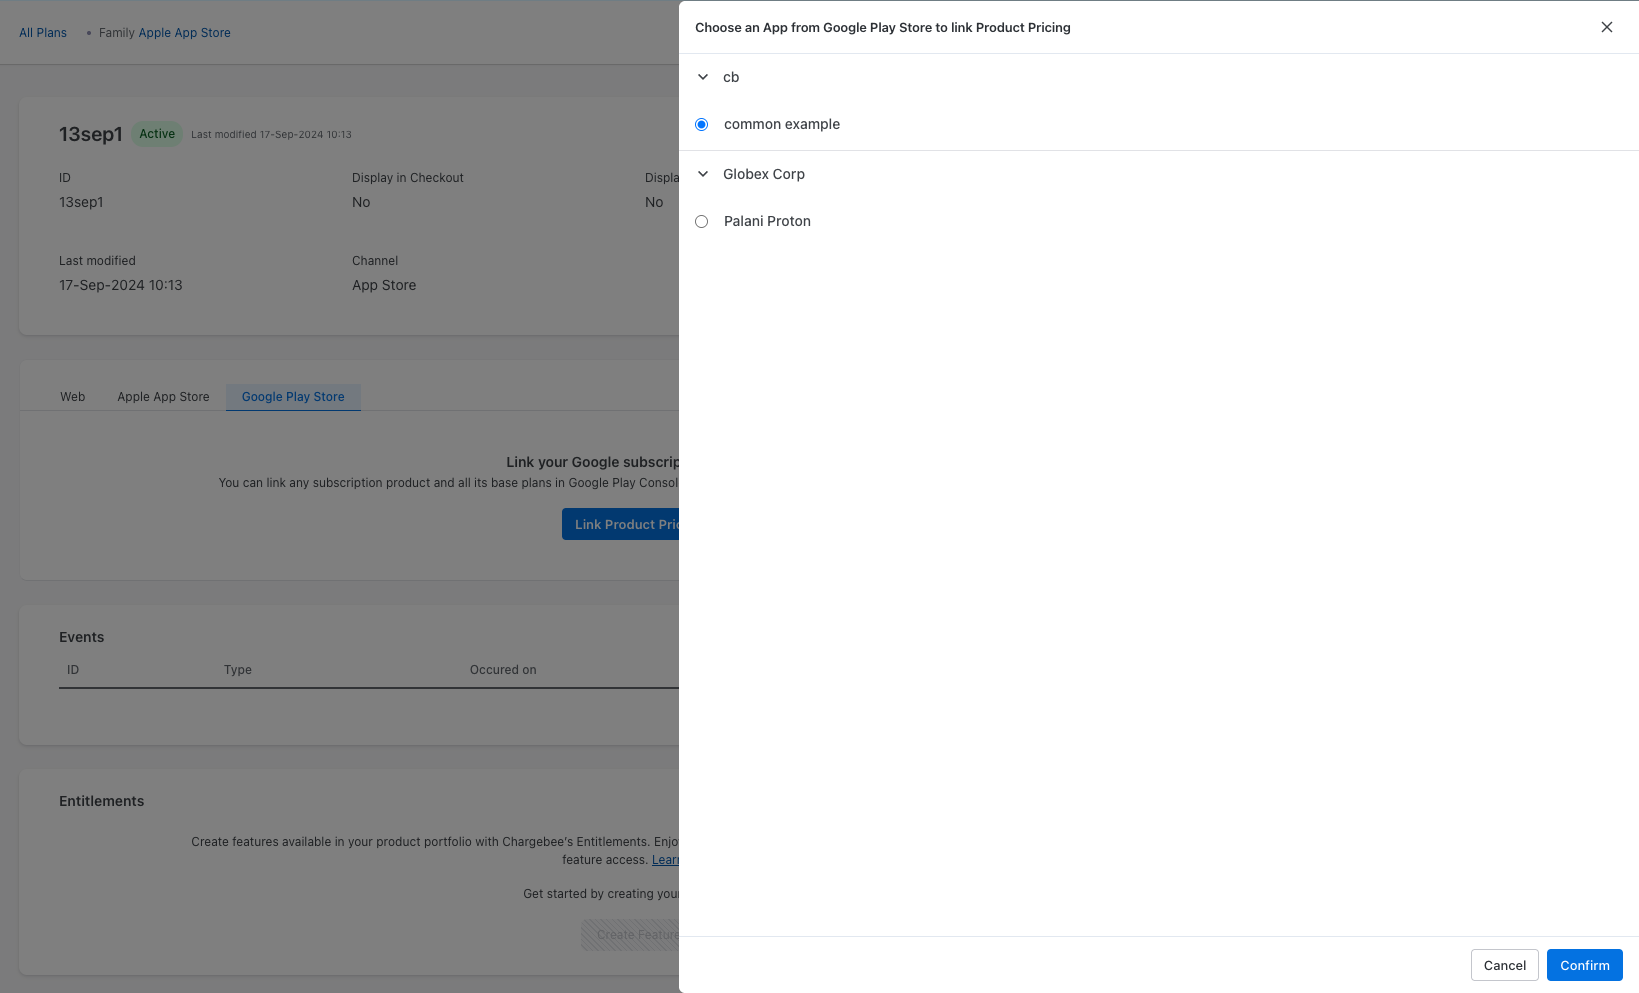The height and width of the screenshot is (993, 1639).
Task: Collapse the cb group chevron
Action: 703,77
